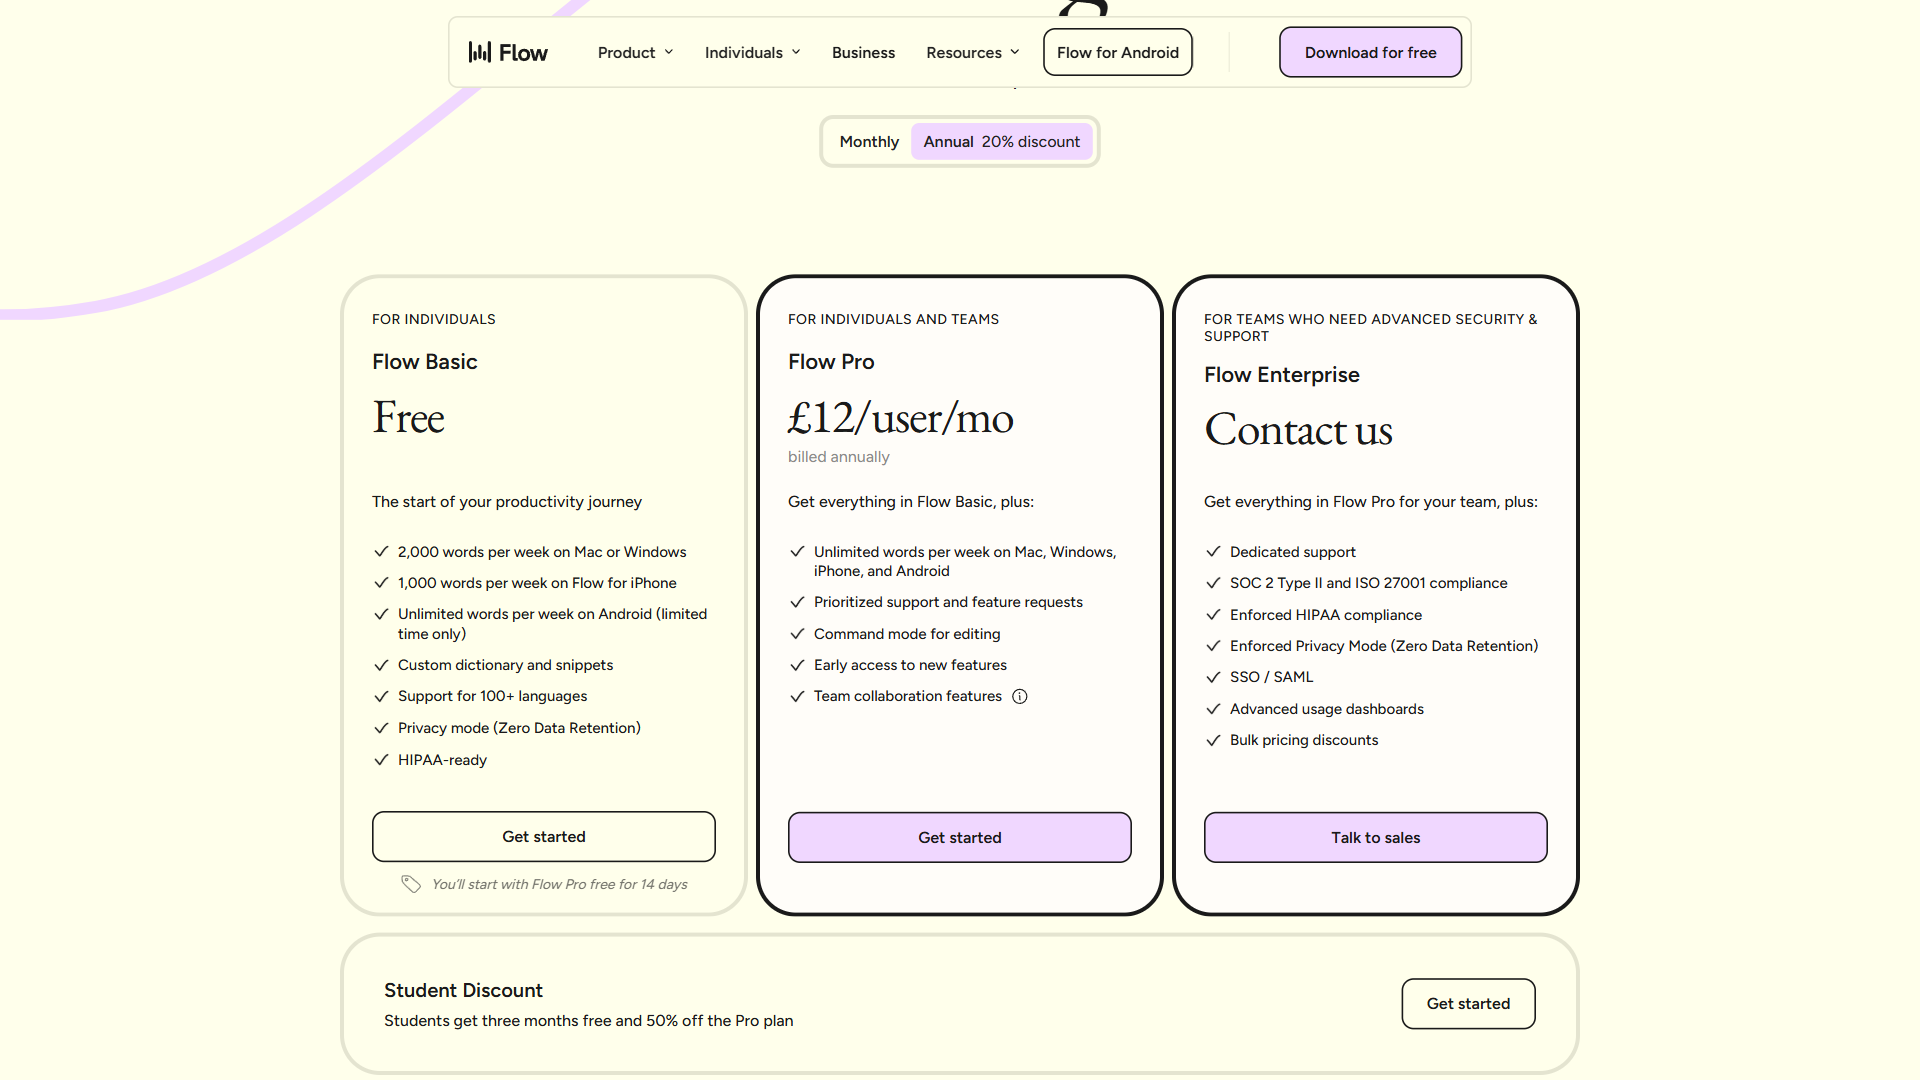Click the checkmark beside SSO / SAML
Screen dimensions: 1920x1080
coord(1213,677)
